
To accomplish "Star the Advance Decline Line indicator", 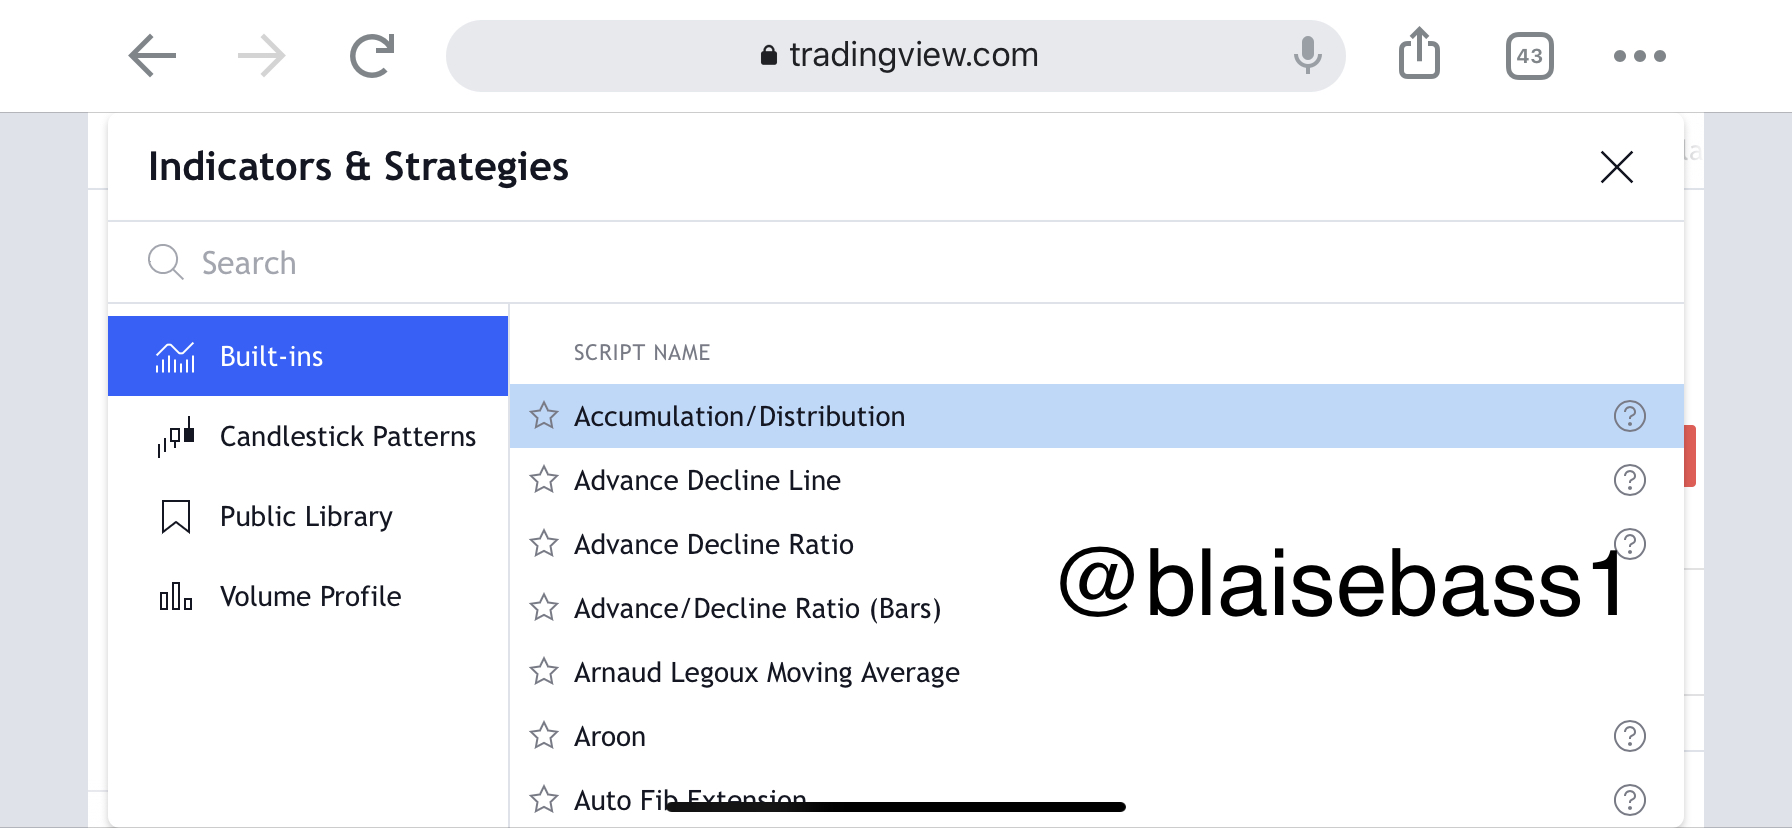I will click(x=544, y=480).
